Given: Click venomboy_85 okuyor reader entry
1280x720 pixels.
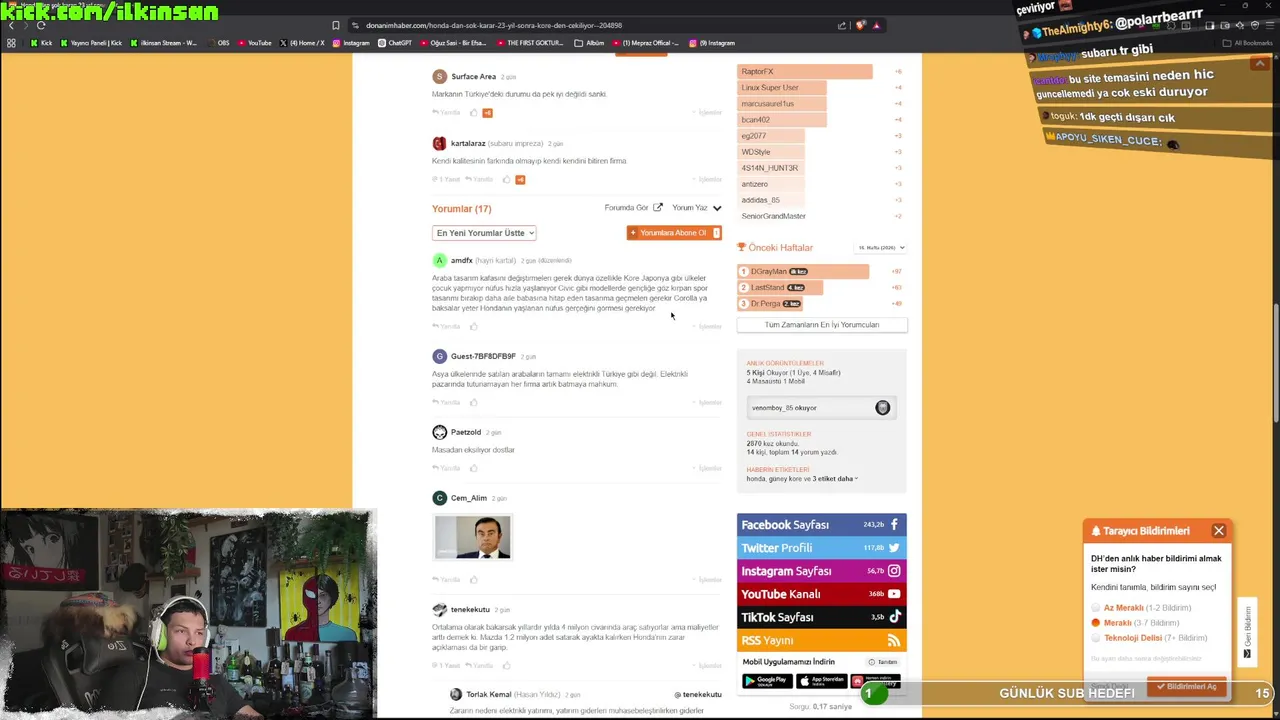Looking at the screenshot, I should pyautogui.click(x=820, y=407).
